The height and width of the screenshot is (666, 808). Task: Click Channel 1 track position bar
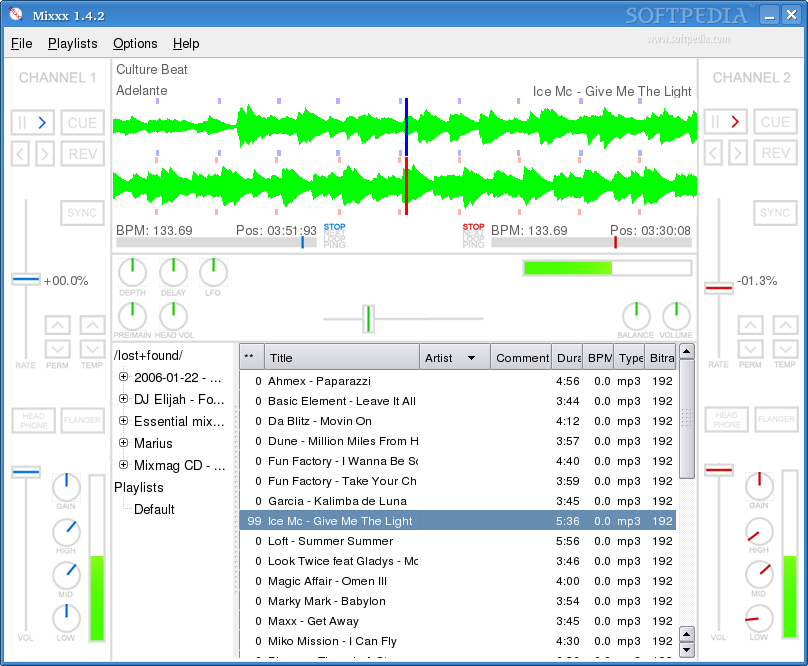216,242
